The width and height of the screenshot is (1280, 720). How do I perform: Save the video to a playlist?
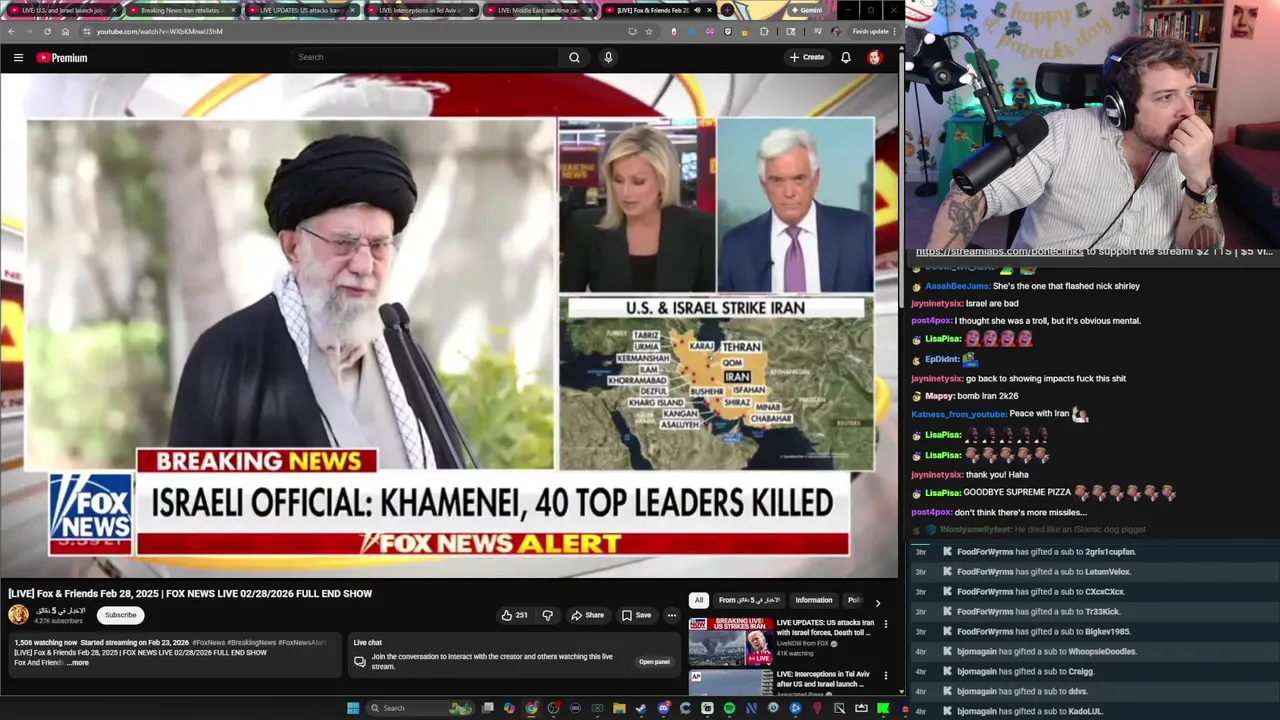(636, 615)
